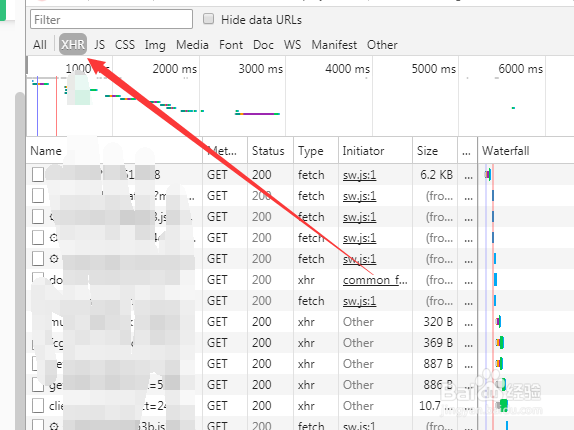Sort by the Method column header
Viewport: 574px width, 430px height.
[225, 151]
